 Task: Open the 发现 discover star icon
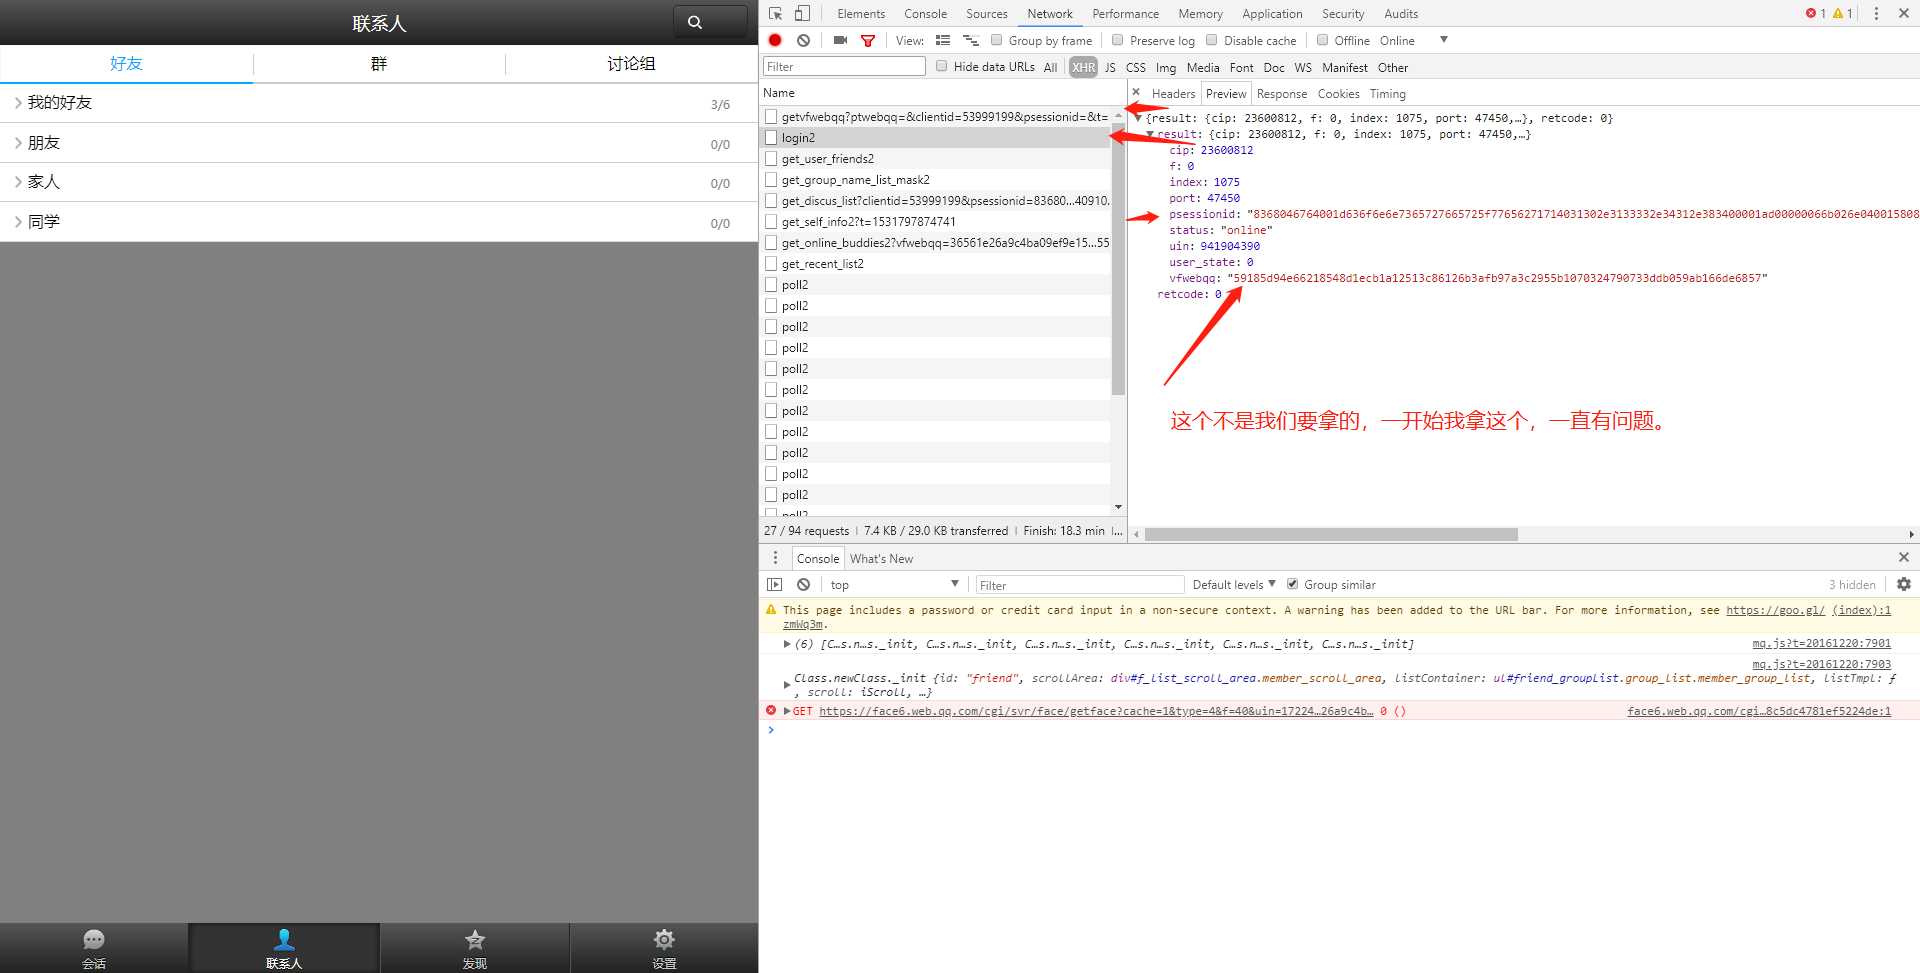click(475, 940)
